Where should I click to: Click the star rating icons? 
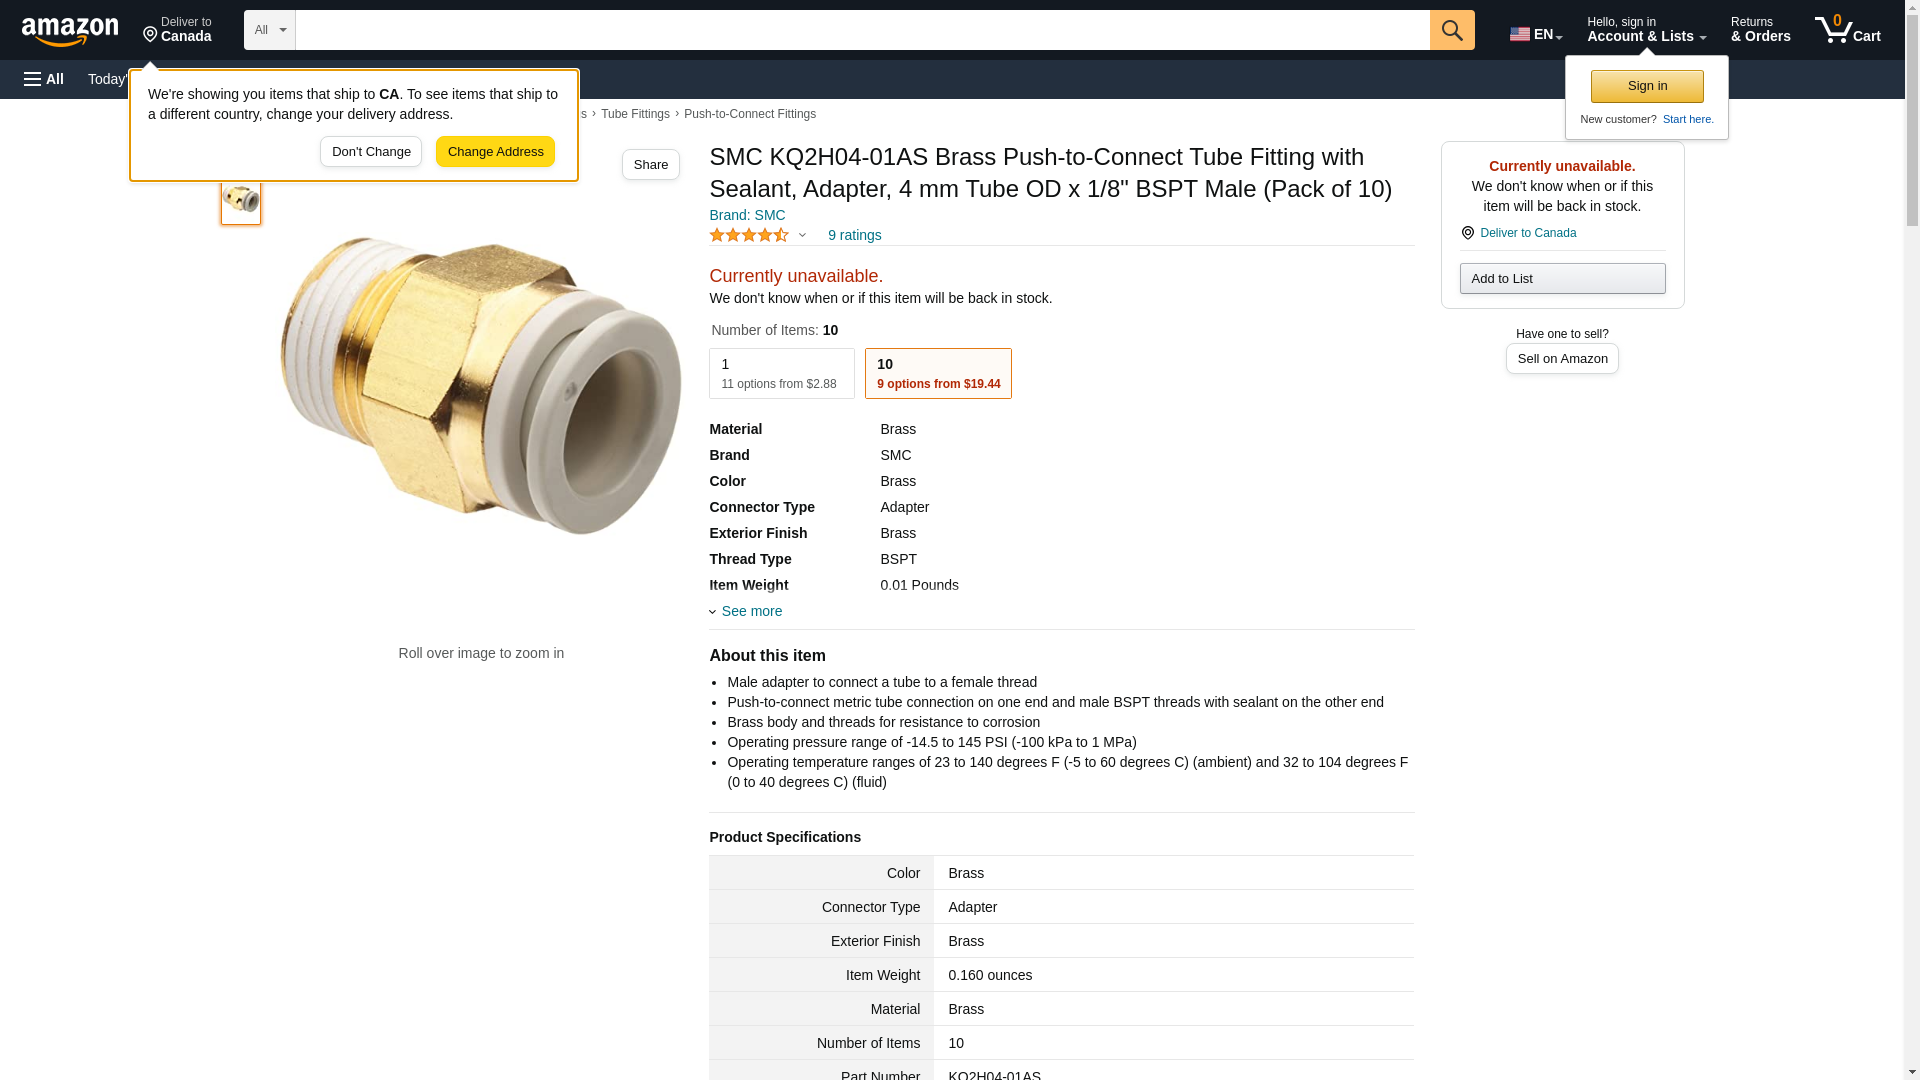tap(749, 235)
